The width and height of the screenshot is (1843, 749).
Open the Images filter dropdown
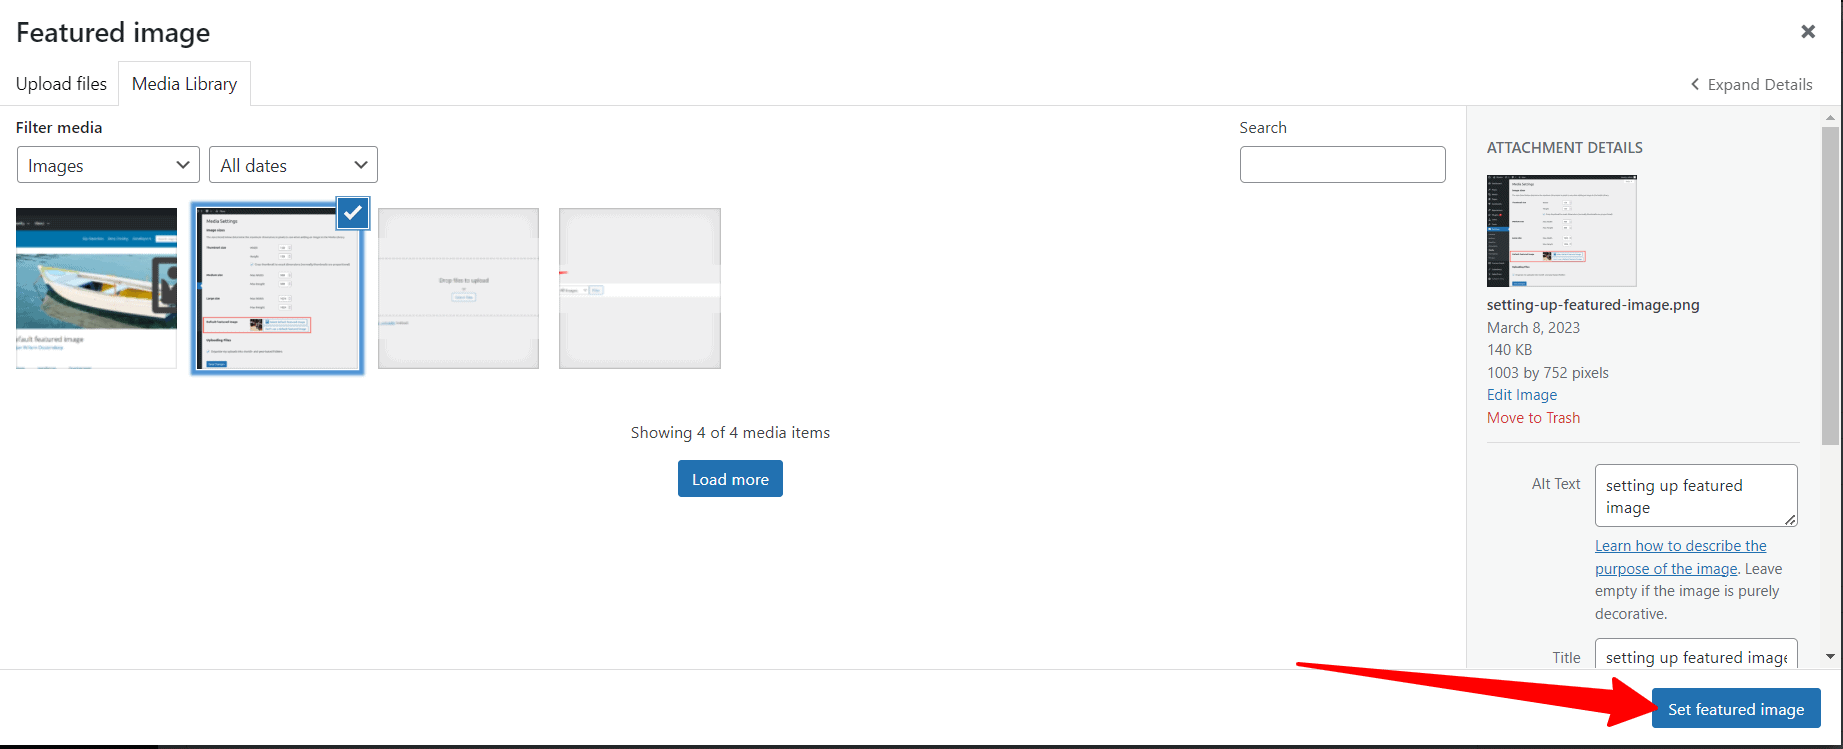click(108, 165)
